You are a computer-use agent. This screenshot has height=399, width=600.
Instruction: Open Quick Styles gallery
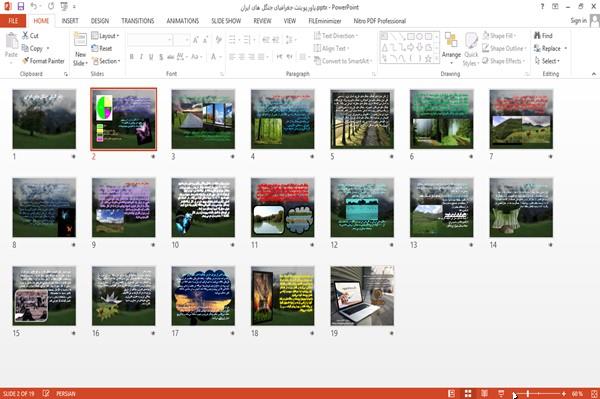[x=471, y=49]
